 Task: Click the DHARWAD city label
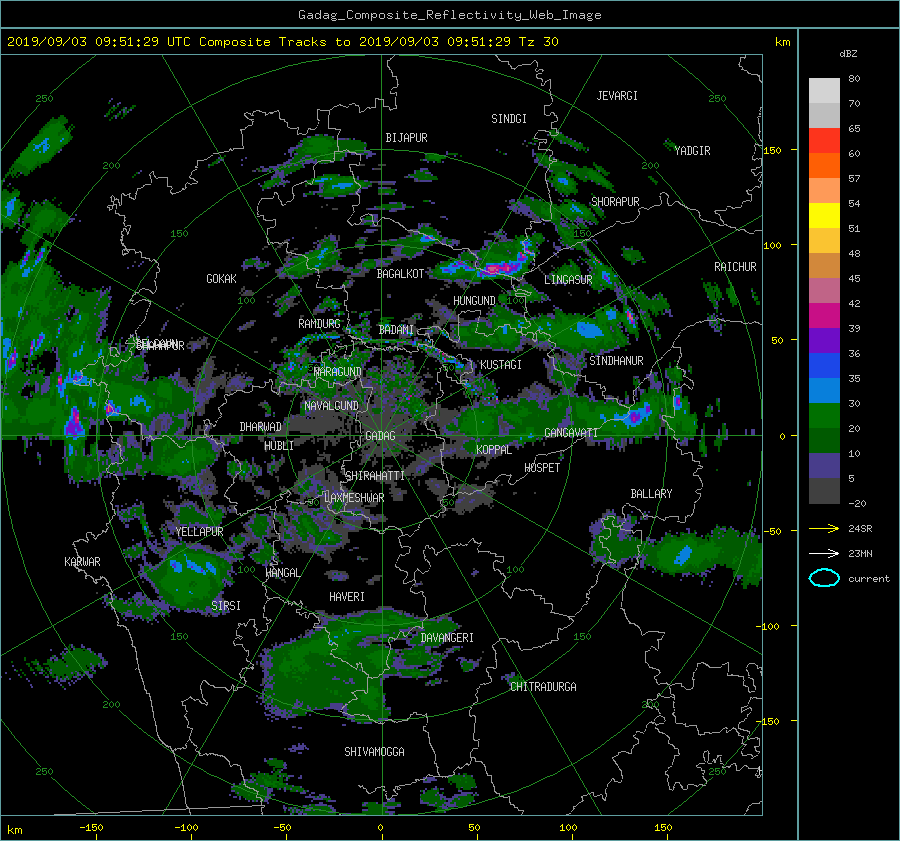coord(261,427)
